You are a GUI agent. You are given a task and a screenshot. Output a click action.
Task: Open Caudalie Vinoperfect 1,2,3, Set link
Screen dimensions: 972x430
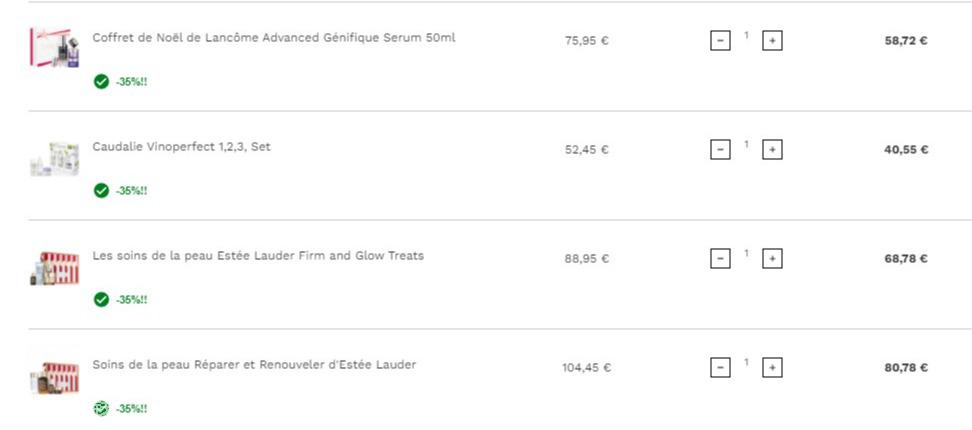[x=182, y=147]
